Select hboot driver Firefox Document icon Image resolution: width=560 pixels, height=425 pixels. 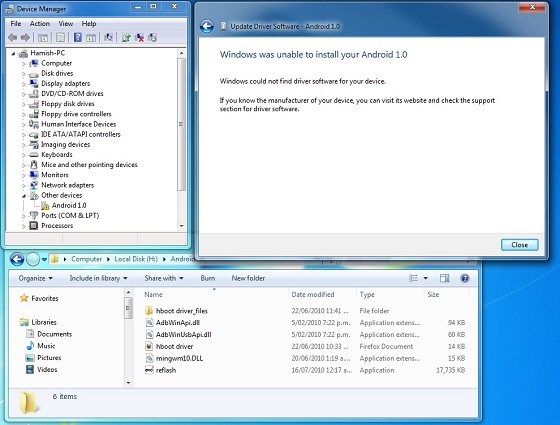click(x=149, y=346)
